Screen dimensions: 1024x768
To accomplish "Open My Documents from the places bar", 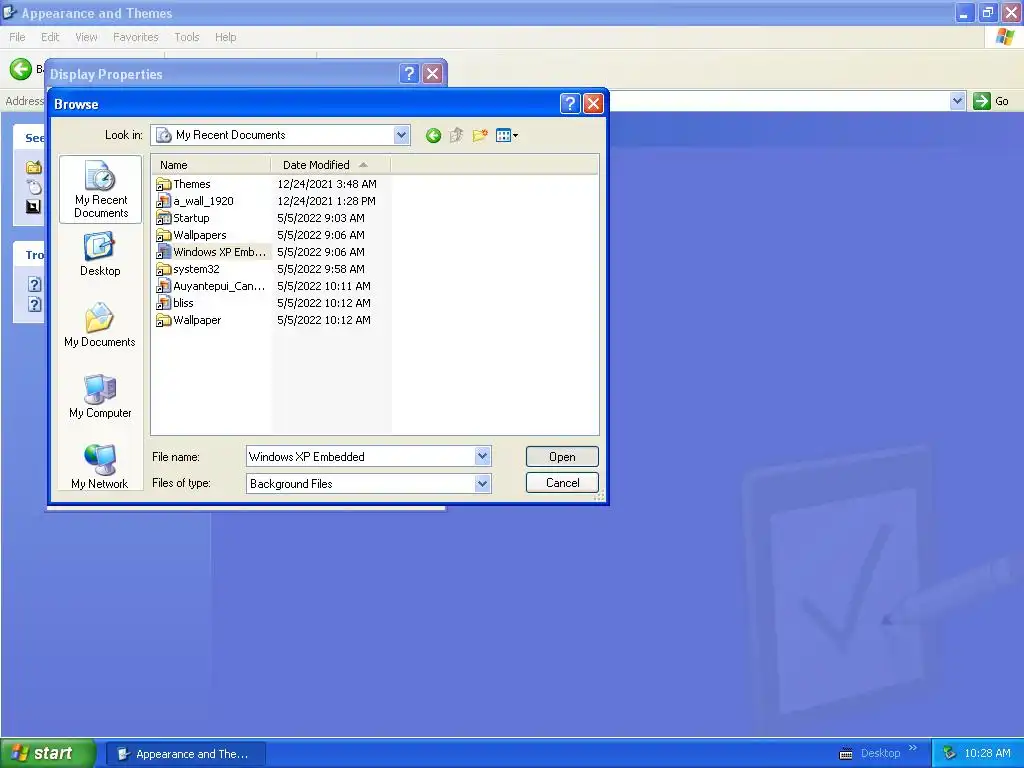I will [100, 325].
